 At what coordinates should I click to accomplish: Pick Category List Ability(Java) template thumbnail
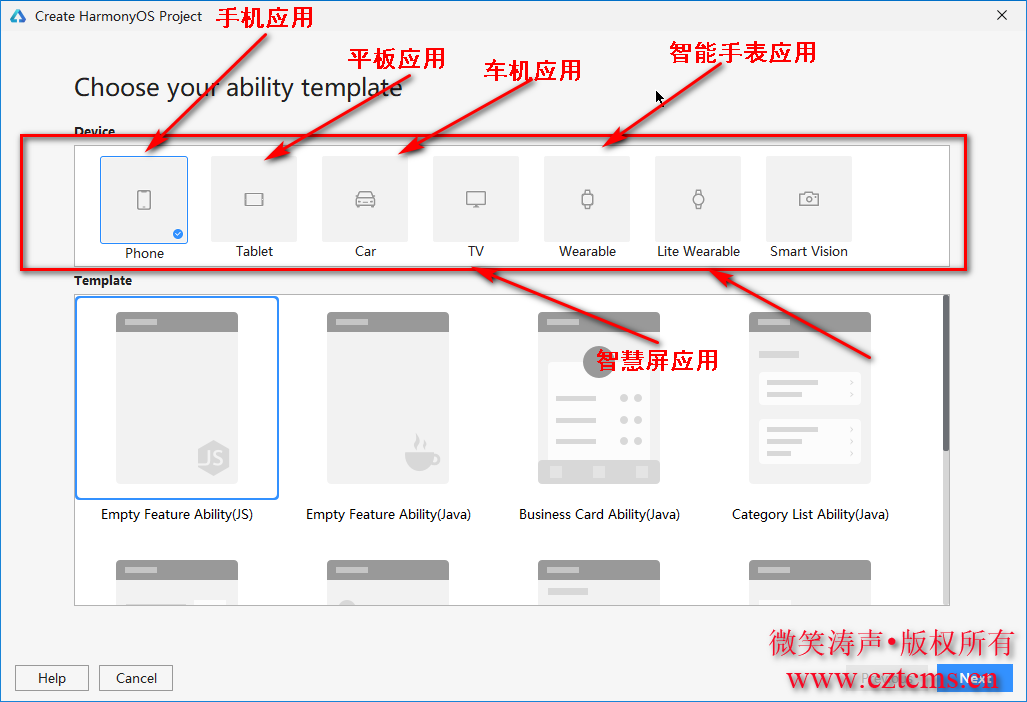[x=810, y=397]
